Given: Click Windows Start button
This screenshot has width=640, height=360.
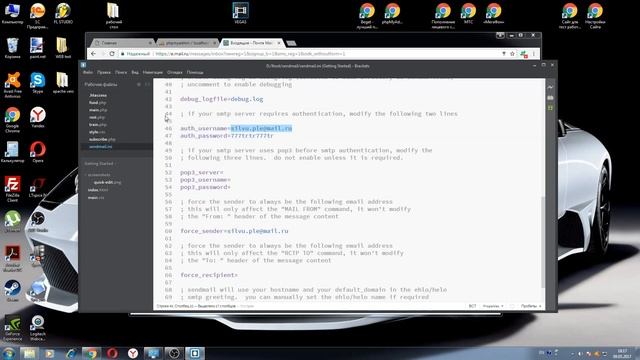Looking at the screenshot, I should pyautogui.click(x=8, y=353).
